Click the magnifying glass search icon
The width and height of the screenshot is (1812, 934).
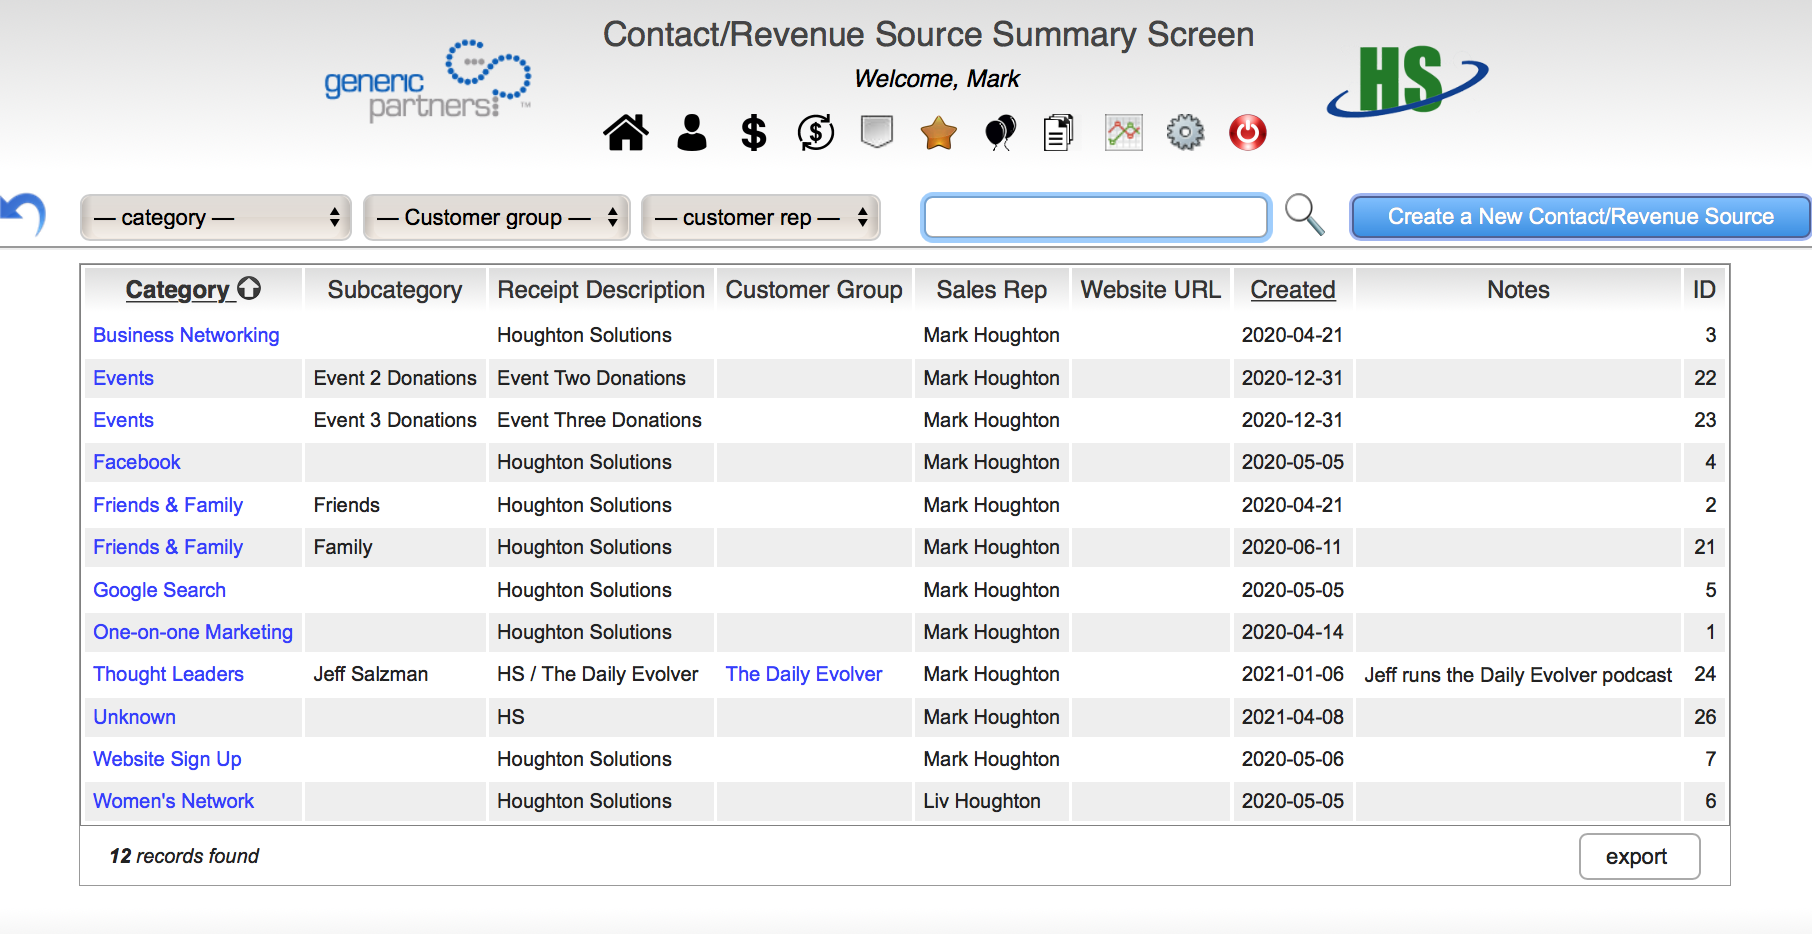1304,215
